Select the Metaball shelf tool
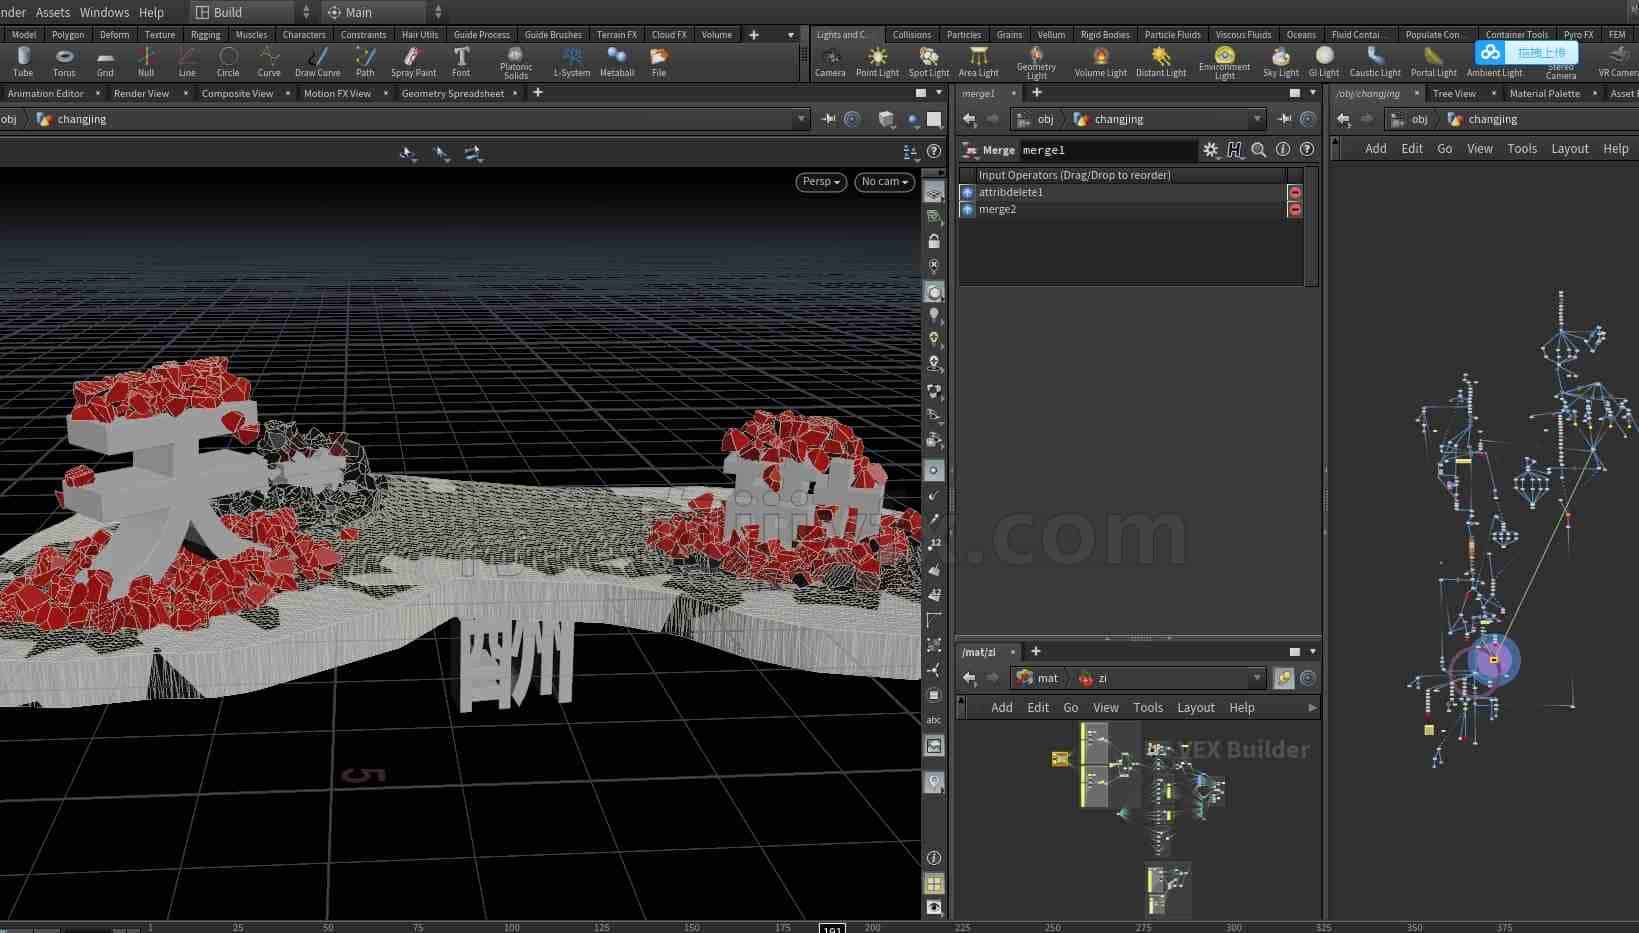Viewport: 1639px width, 933px height. click(x=617, y=62)
